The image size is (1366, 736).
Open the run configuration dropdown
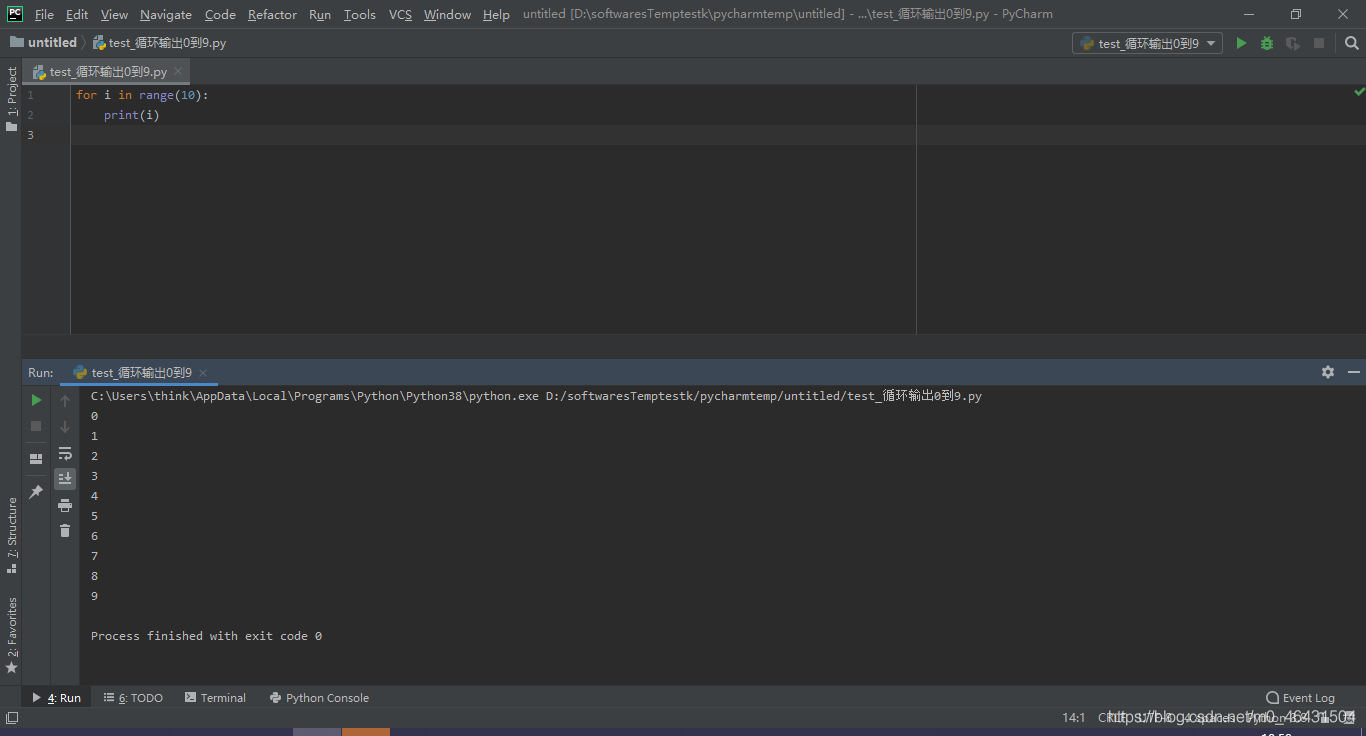[x=1147, y=43]
